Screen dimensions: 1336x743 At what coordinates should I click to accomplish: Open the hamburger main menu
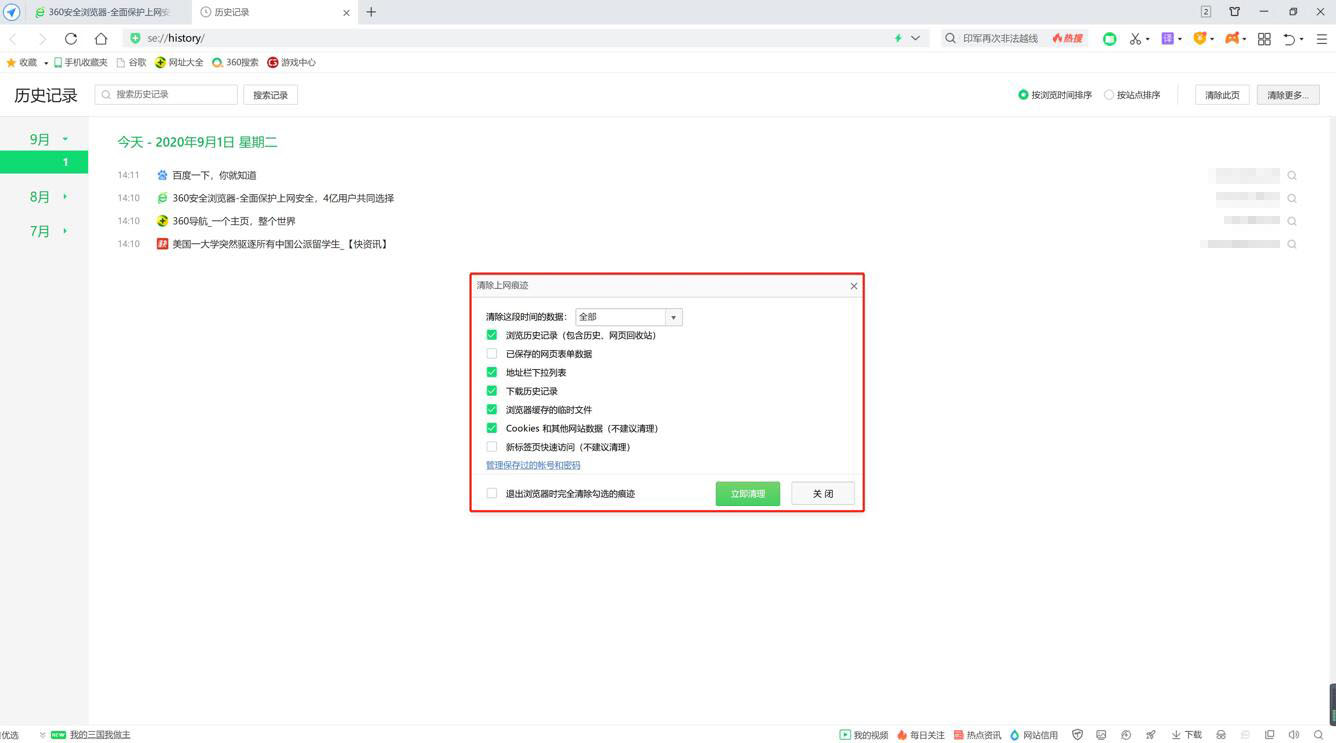coord(1321,38)
